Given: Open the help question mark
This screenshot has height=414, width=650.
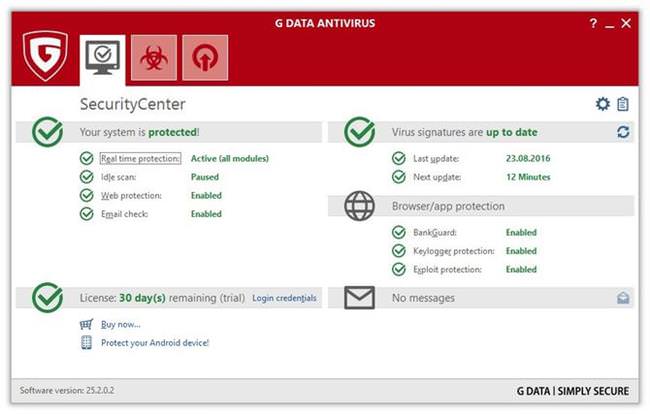Looking at the screenshot, I should (593, 23).
